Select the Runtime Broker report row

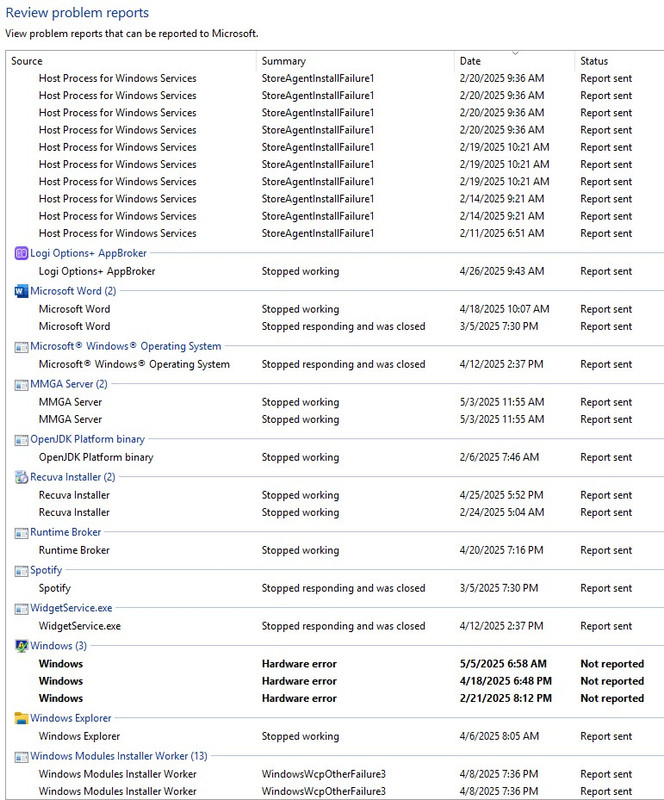coord(335,550)
